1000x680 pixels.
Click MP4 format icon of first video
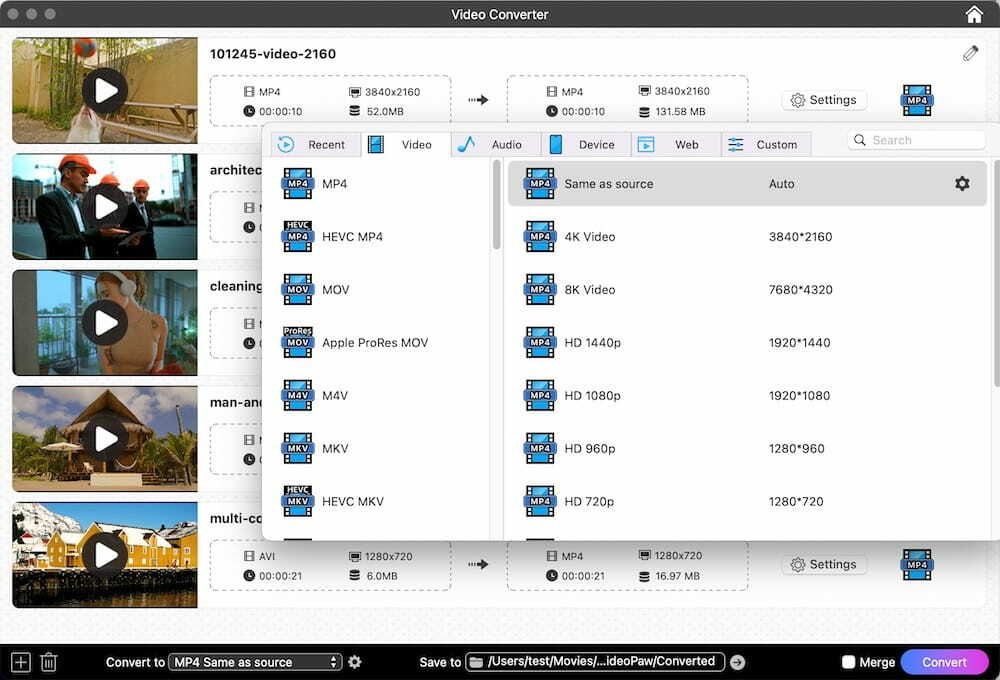click(916, 100)
